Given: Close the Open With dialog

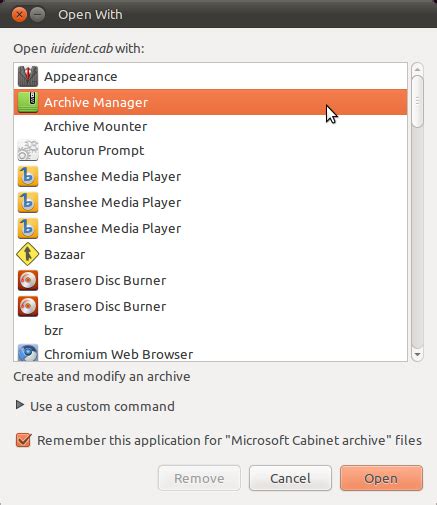Looking at the screenshot, I should pyautogui.click(x=19, y=15).
